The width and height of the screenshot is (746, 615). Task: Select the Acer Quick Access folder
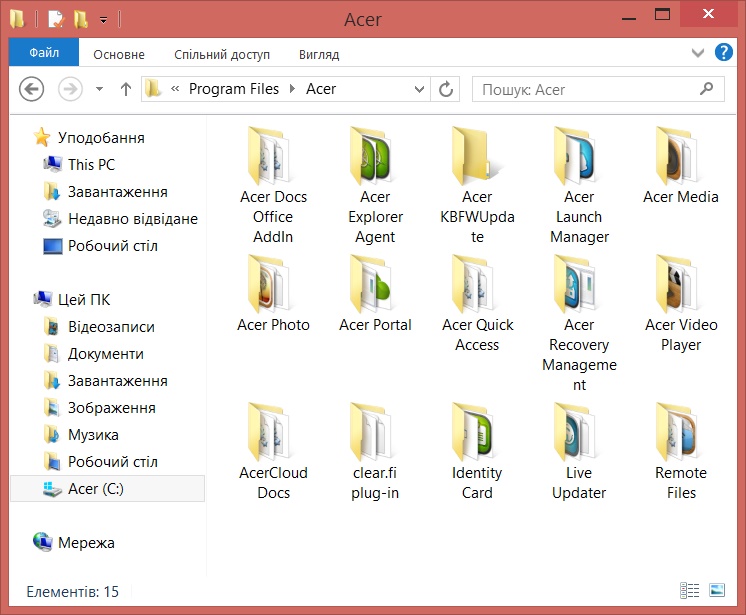(x=477, y=303)
